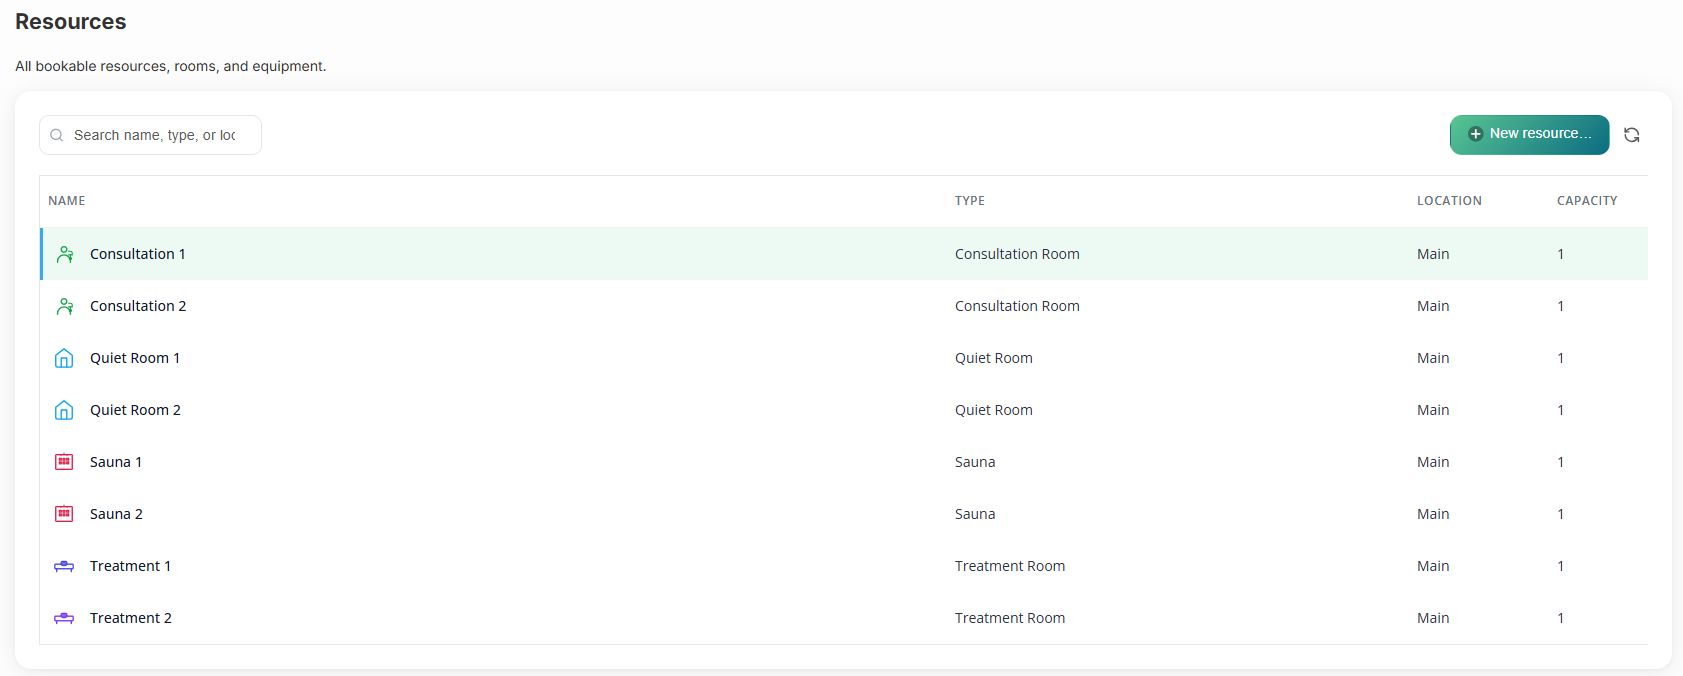
Task: Sort by the NAME column header
Action: pos(67,201)
